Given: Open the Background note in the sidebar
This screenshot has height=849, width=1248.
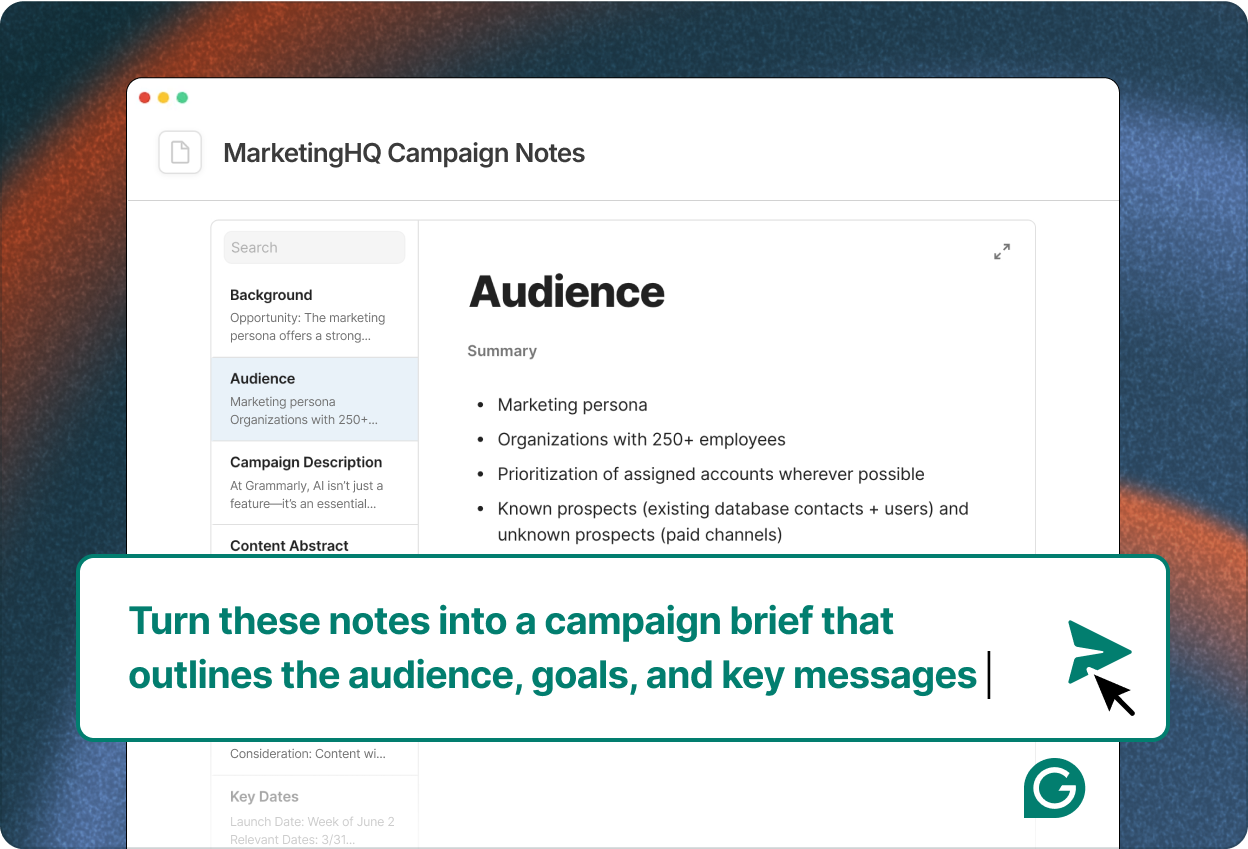Looking at the screenshot, I should coord(314,315).
